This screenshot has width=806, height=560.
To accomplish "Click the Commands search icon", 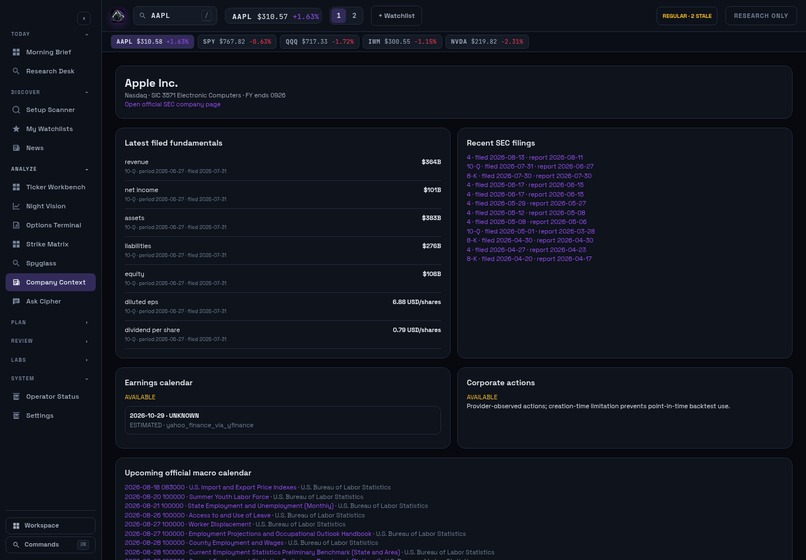I will point(16,544).
